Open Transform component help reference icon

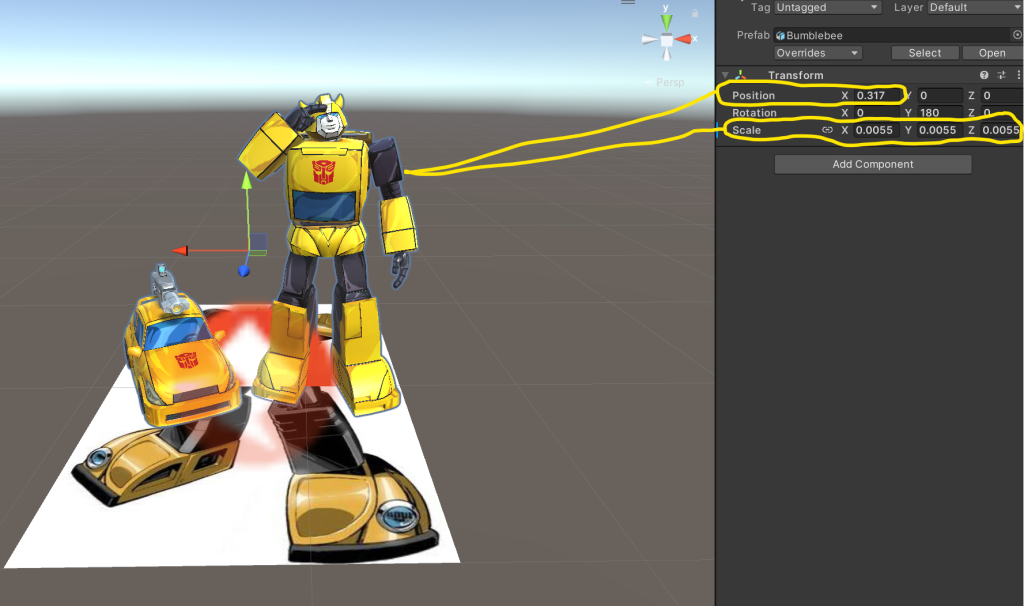pyautogui.click(x=984, y=75)
